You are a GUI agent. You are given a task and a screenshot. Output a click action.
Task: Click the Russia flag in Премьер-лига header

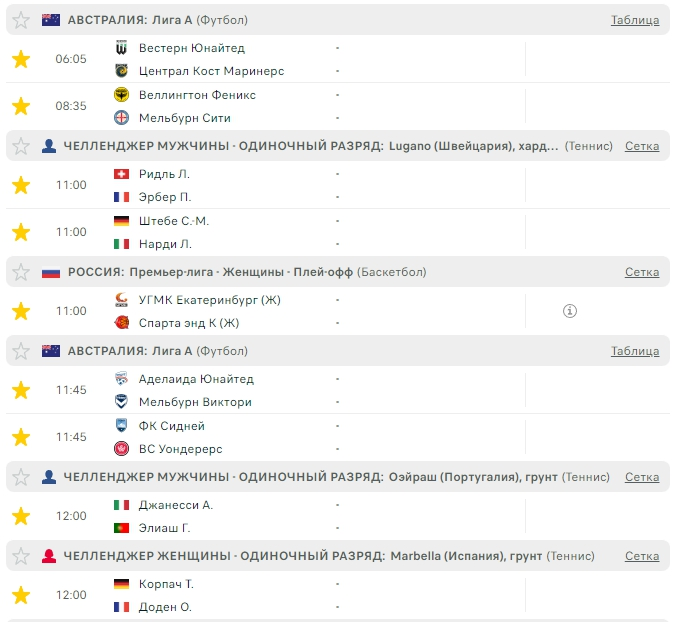(51, 272)
